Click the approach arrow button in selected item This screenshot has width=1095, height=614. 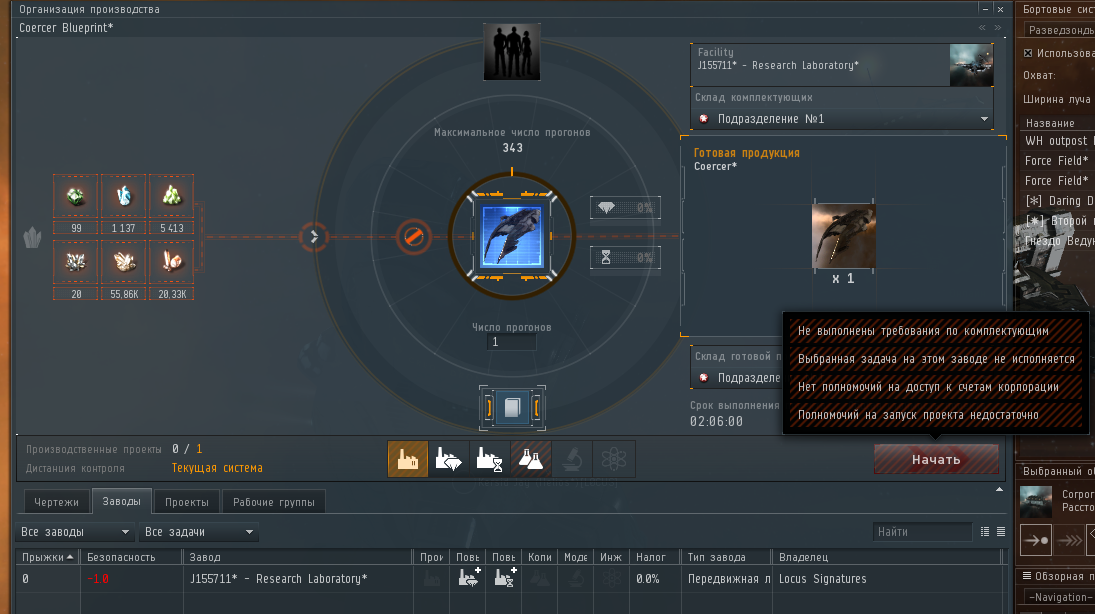[1036, 540]
